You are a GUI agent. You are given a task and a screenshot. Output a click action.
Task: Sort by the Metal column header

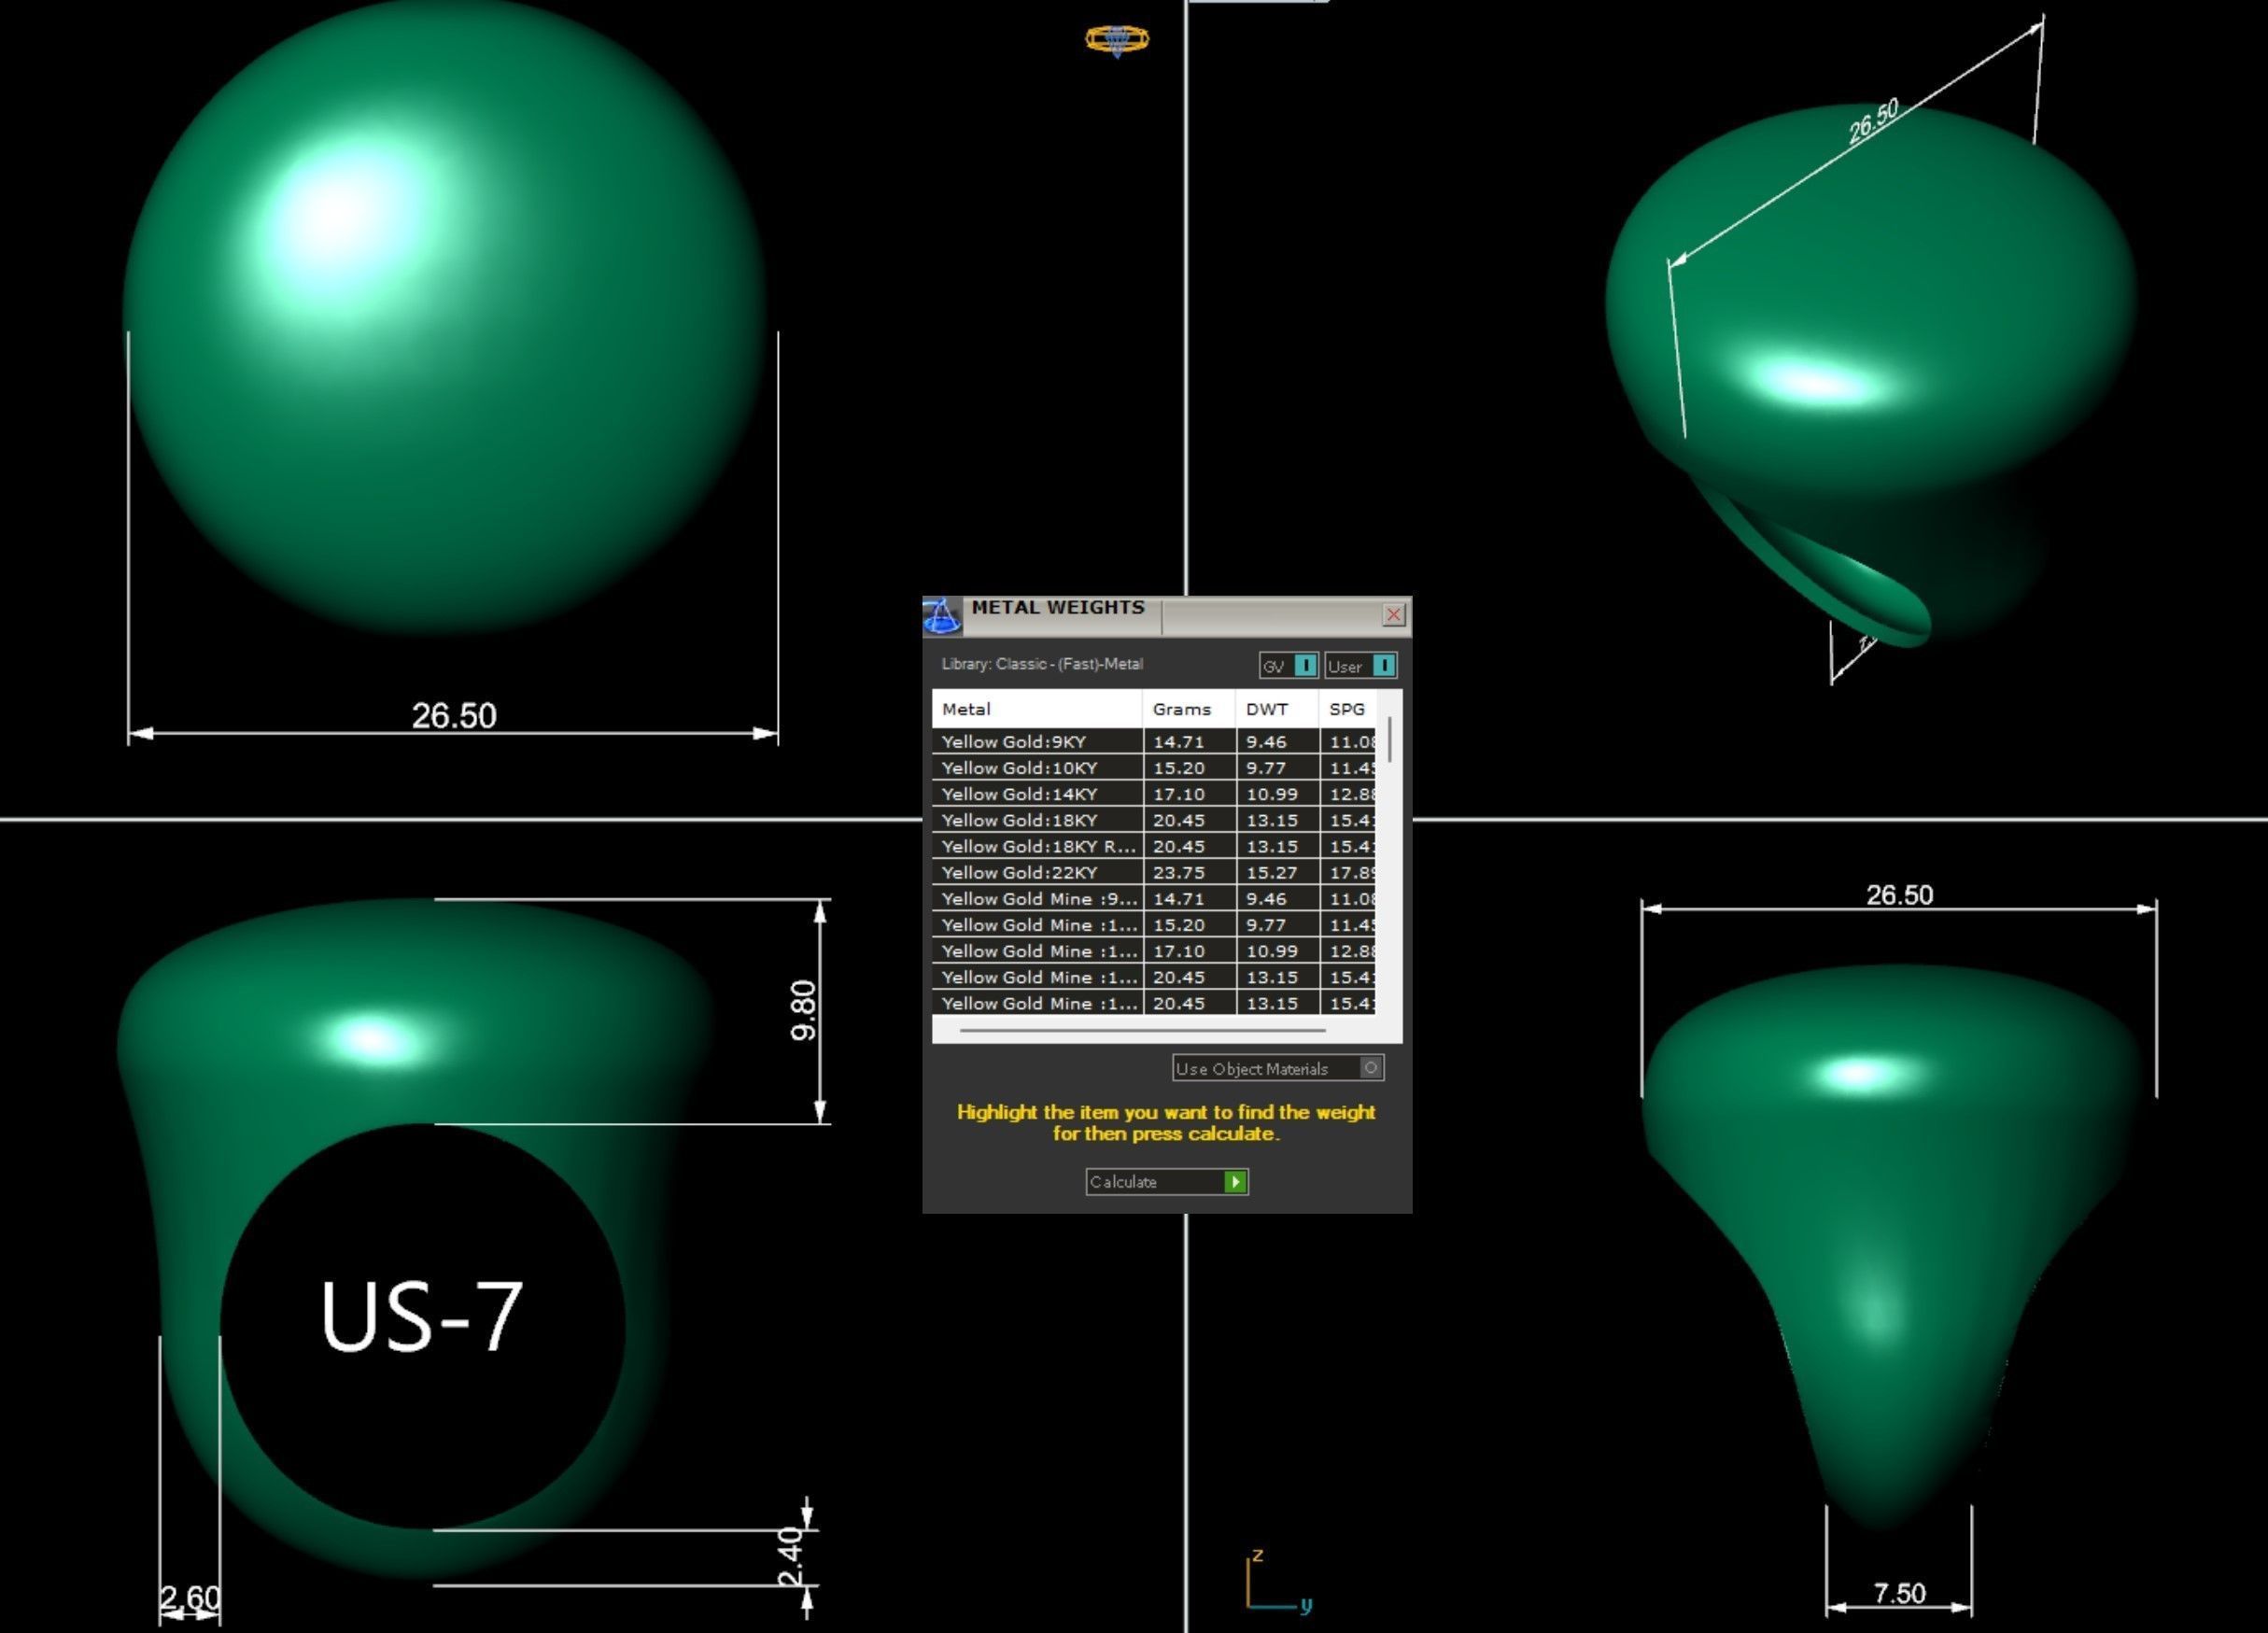coord(1036,709)
